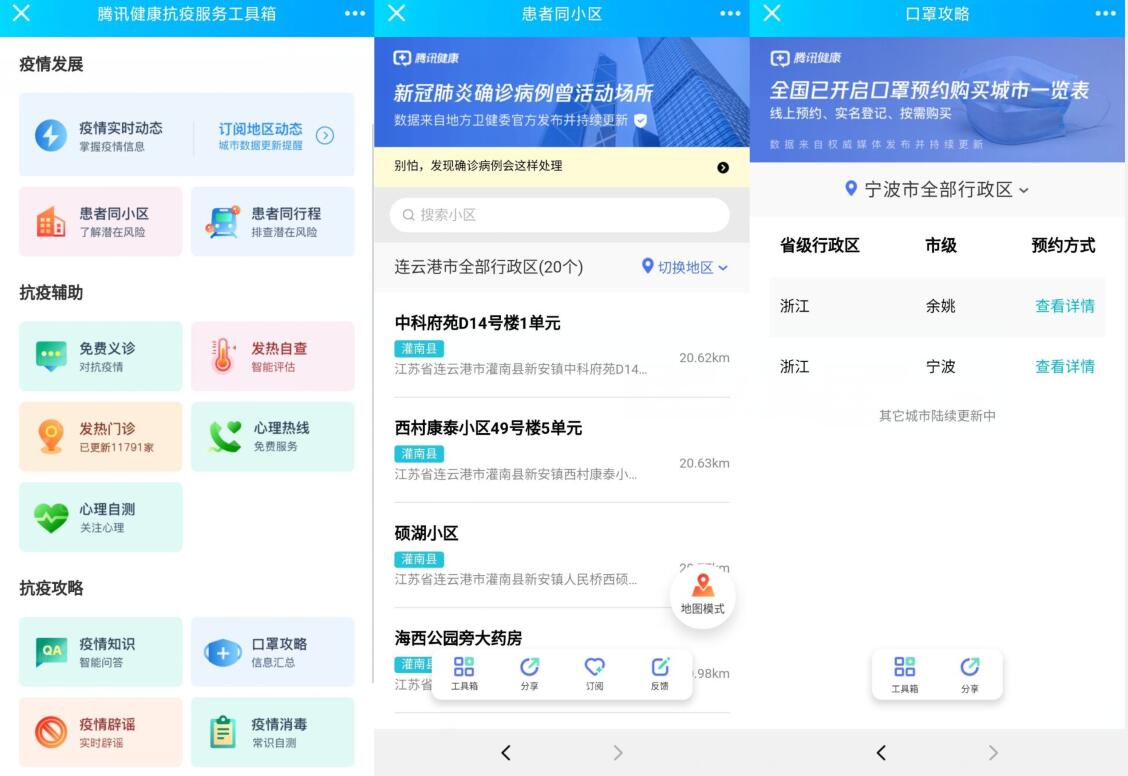This screenshot has width=1128, height=776.
Task: Open the 疫情辟谣 prohibition icon
Action: 51,732
